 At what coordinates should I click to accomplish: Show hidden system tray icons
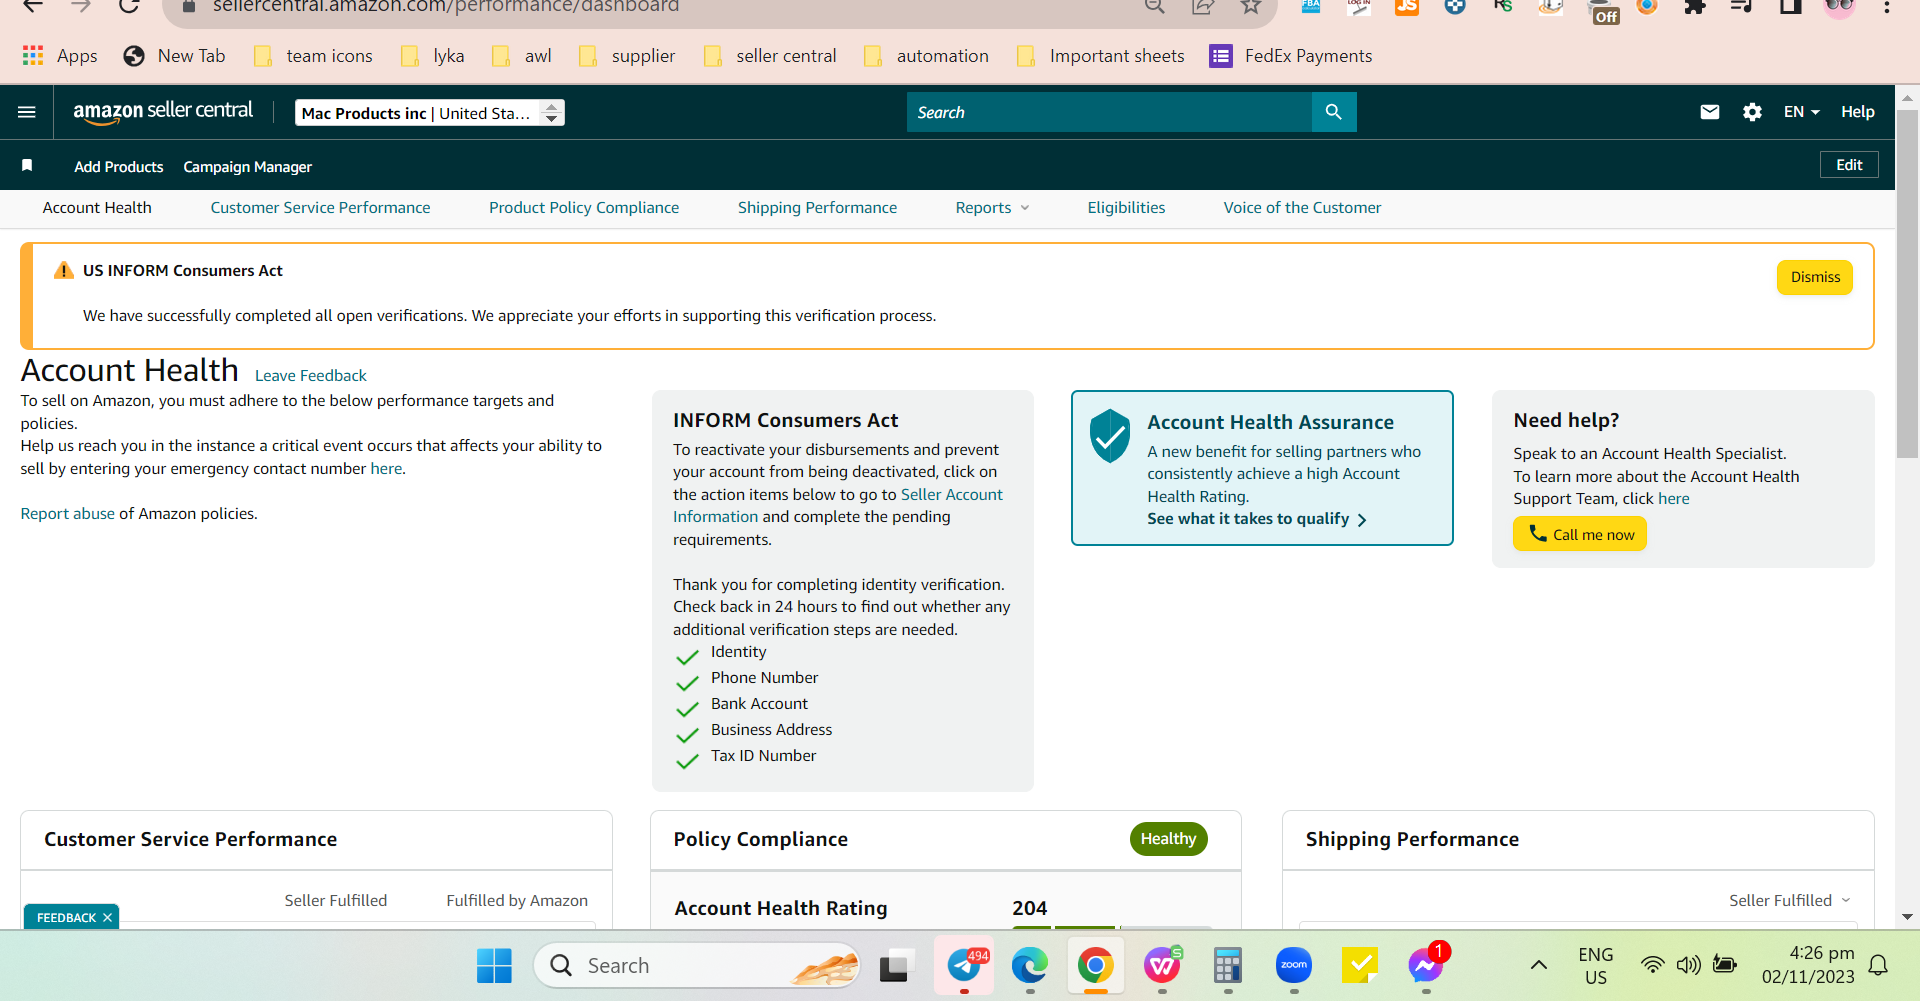coord(1539,966)
